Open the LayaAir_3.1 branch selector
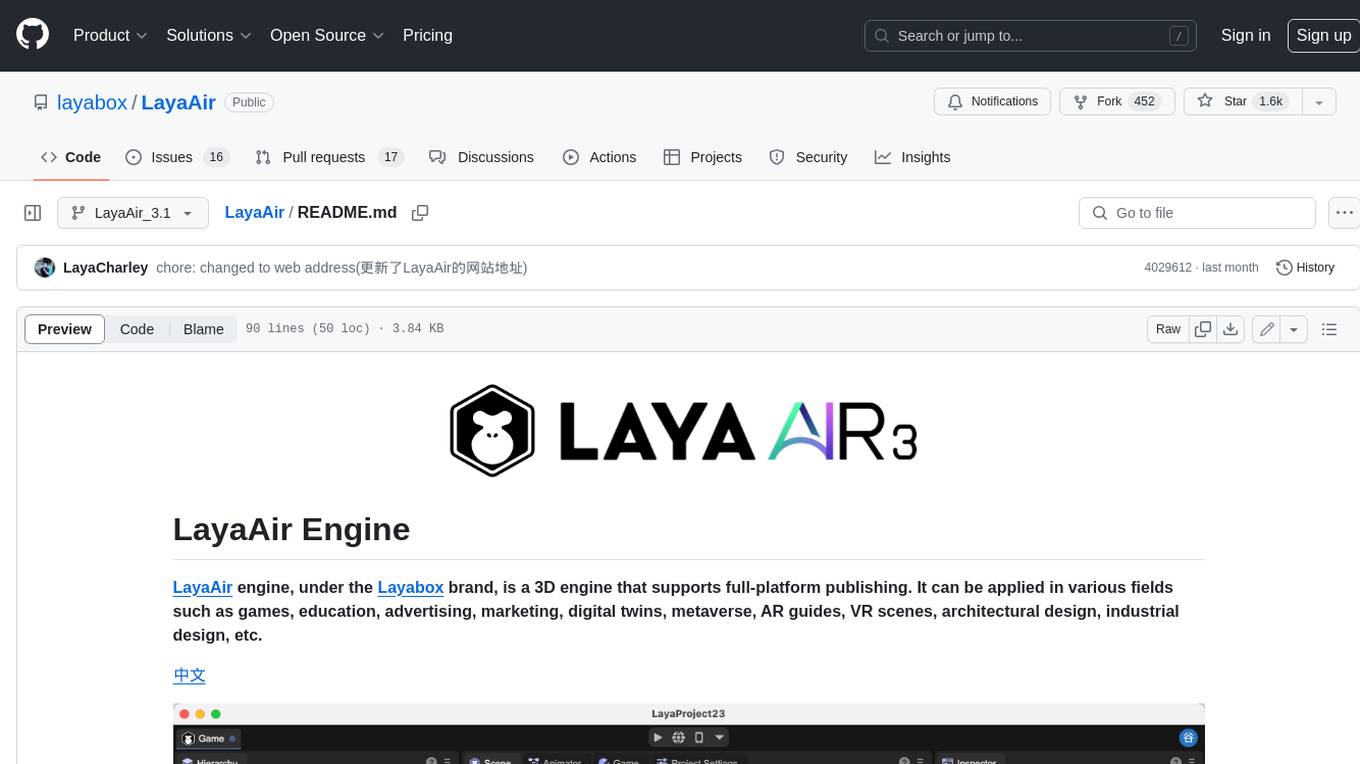The image size is (1360, 764). point(133,213)
